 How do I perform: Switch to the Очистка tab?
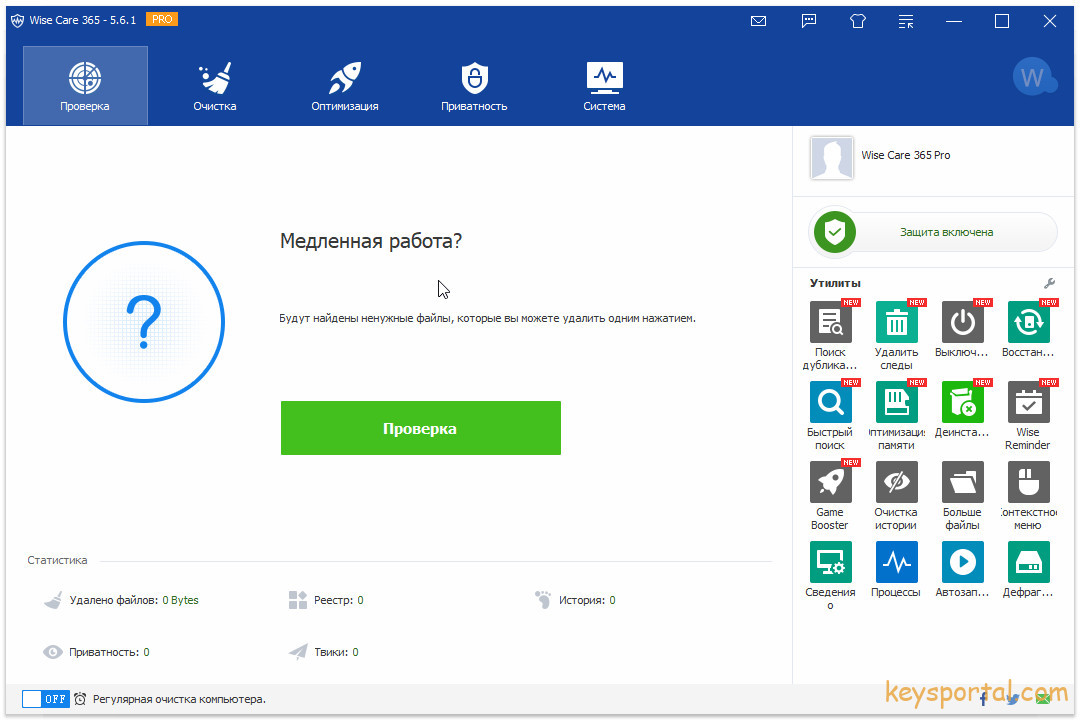coord(215,86)
